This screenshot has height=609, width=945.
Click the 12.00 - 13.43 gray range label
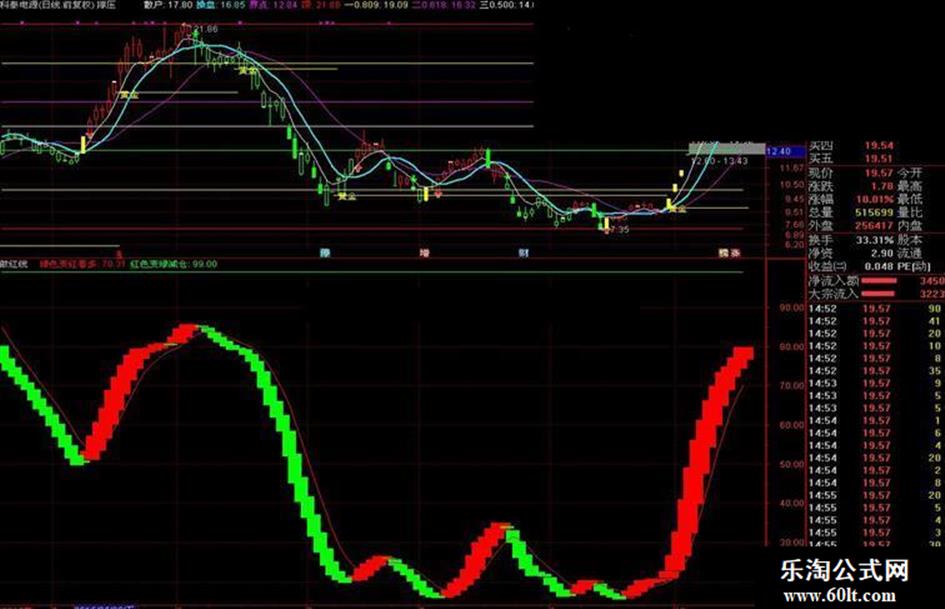coord(719,161)
